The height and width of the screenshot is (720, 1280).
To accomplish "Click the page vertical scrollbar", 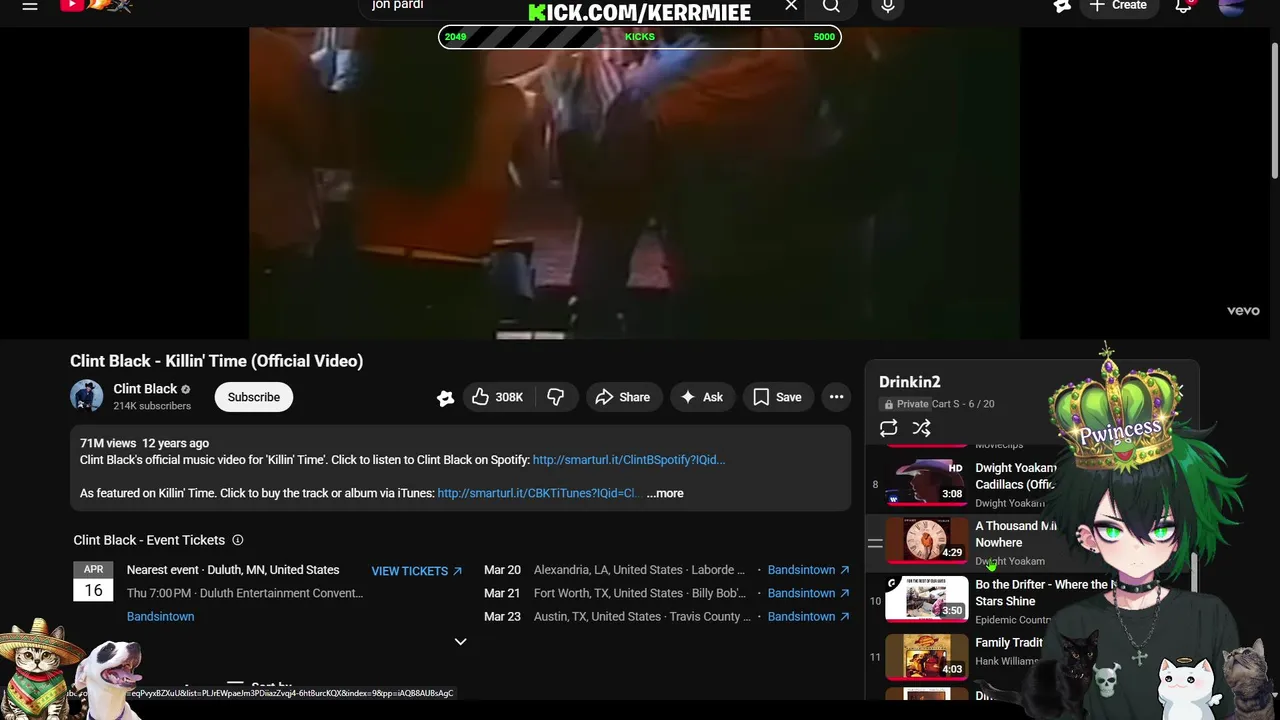I will pyautogui.click(x=1274, y=110).
